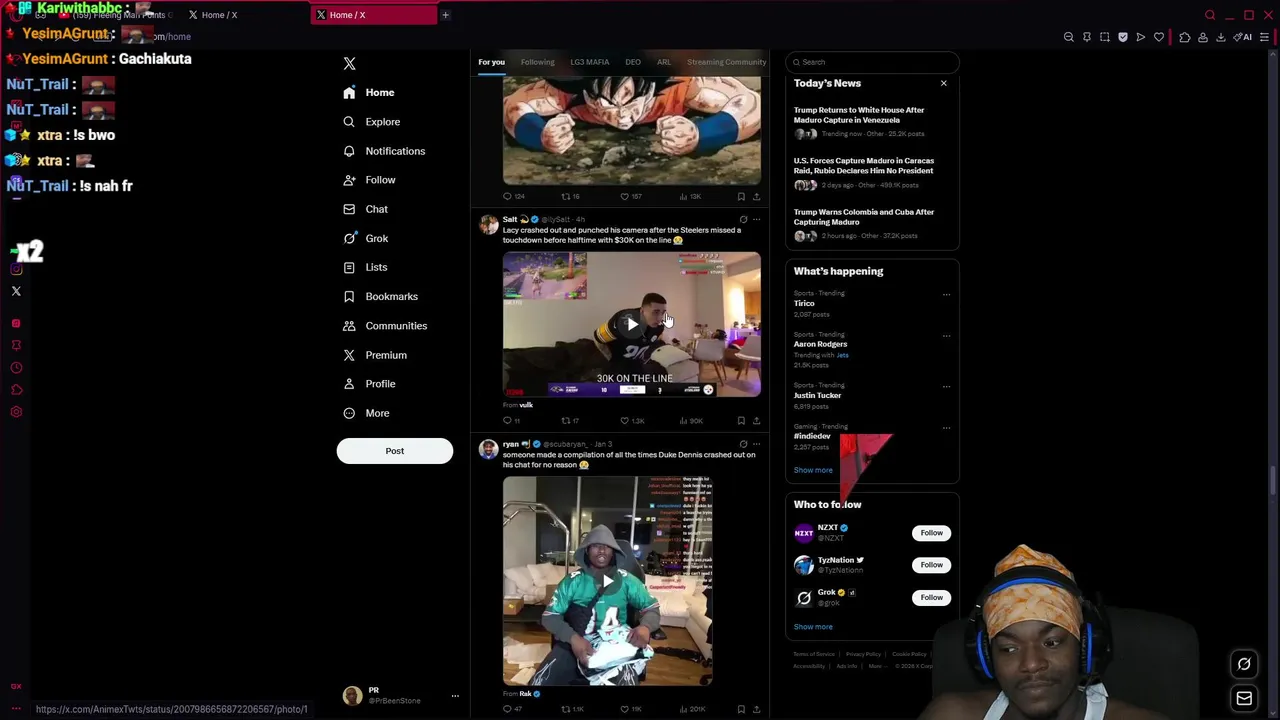Open more options on the Salt post
Viewport: 1280px width, 720px height.
point(757,219)
